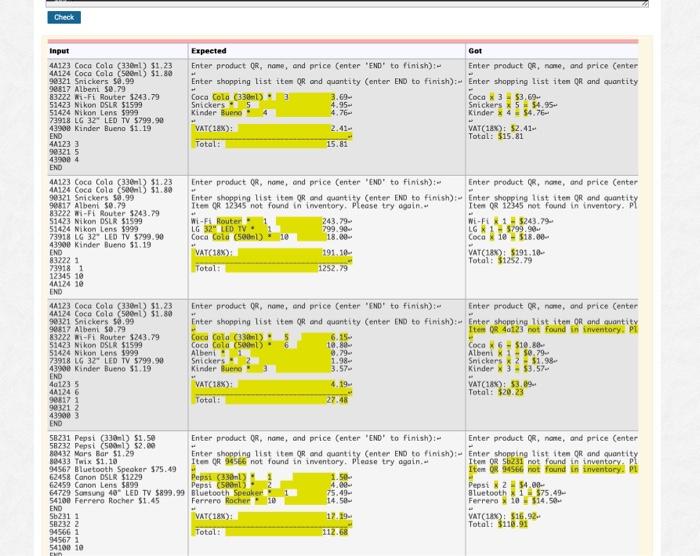The height and width of the screenshot is (556, 700).
Task: Click the 'Bluetooth Speaker * 1 75.49' Expected line
Action: (271, 493)
